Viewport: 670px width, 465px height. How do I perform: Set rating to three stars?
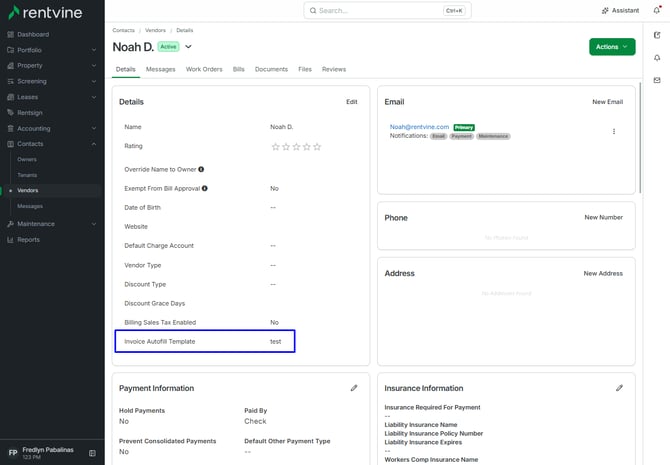tap(296, 147)
